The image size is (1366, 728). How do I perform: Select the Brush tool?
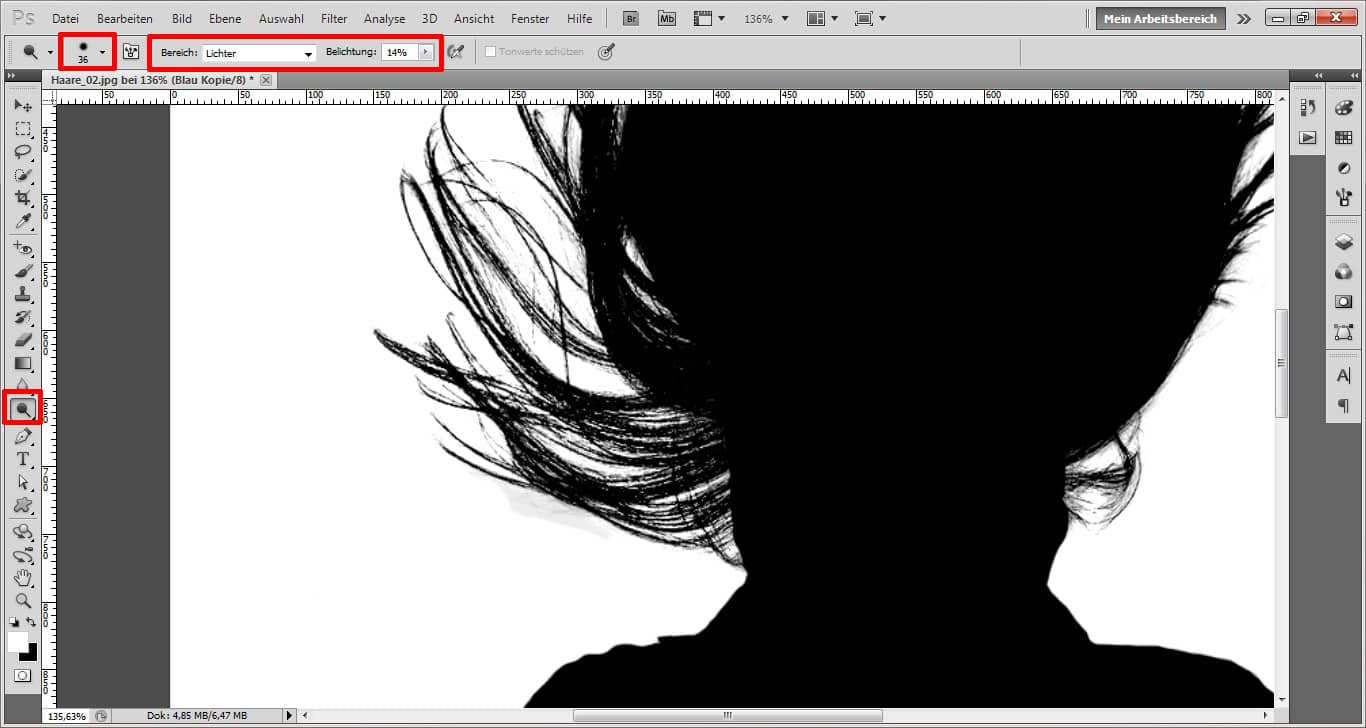pos(23,268)
